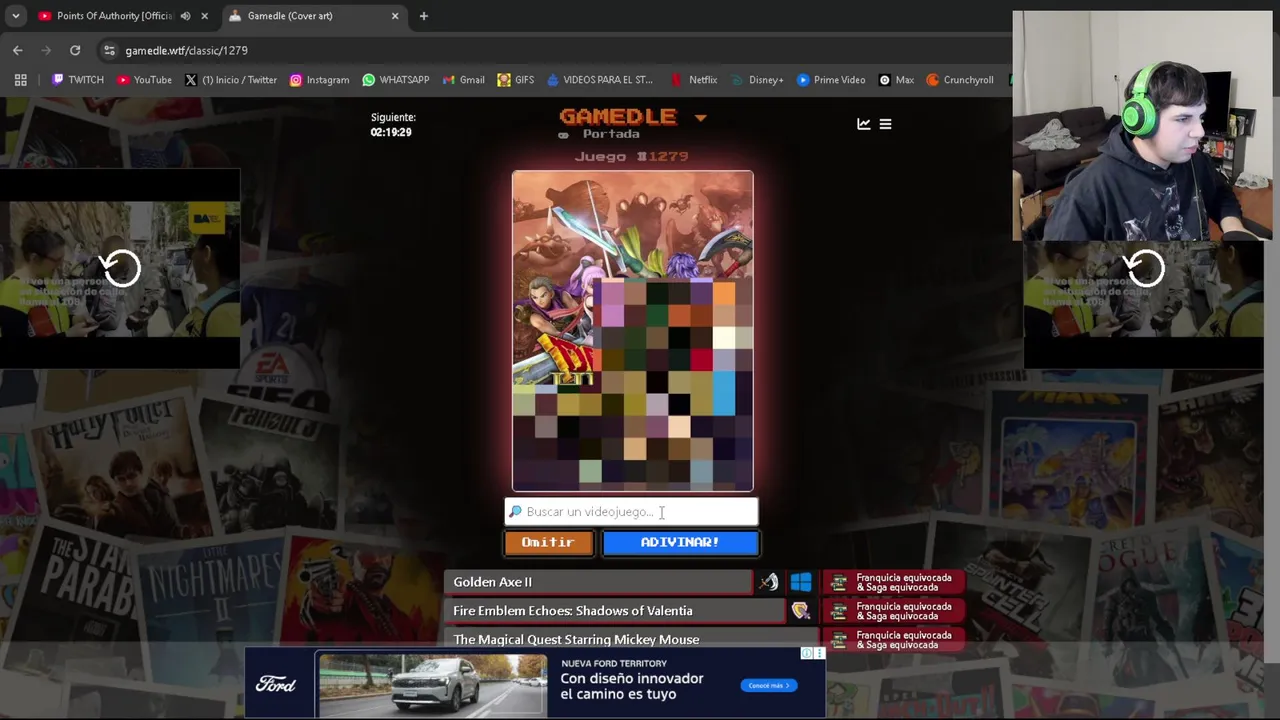Image resolution: width=1280 pixels, height=720 pixels.
Task: Select The Magical Quest Starring Mickey Mouse row
Action: (x=630, y=639)
